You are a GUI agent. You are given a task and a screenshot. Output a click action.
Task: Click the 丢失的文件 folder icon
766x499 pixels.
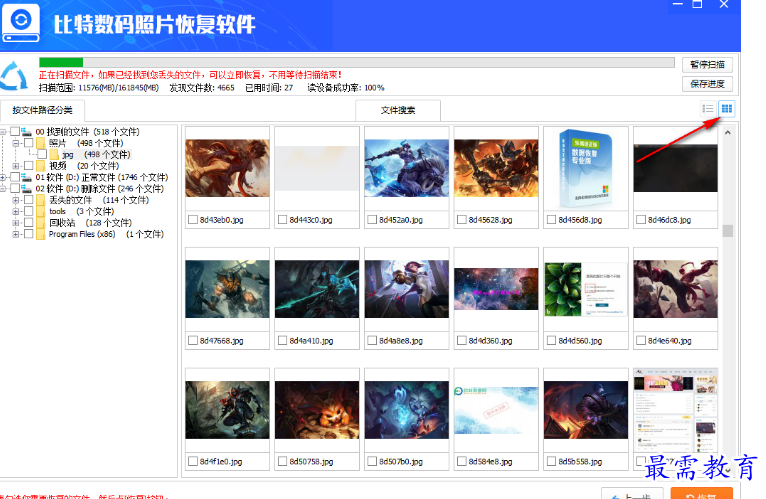pyautogui.click(x=41, y=200)
